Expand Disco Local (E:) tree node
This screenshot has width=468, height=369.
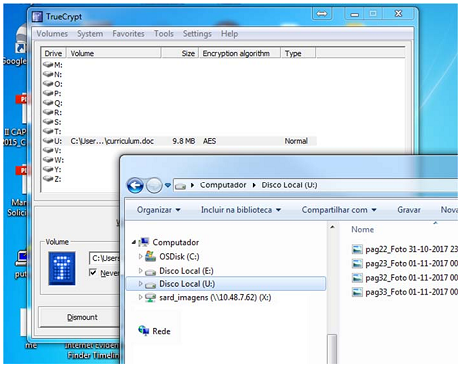coord(140,271)
